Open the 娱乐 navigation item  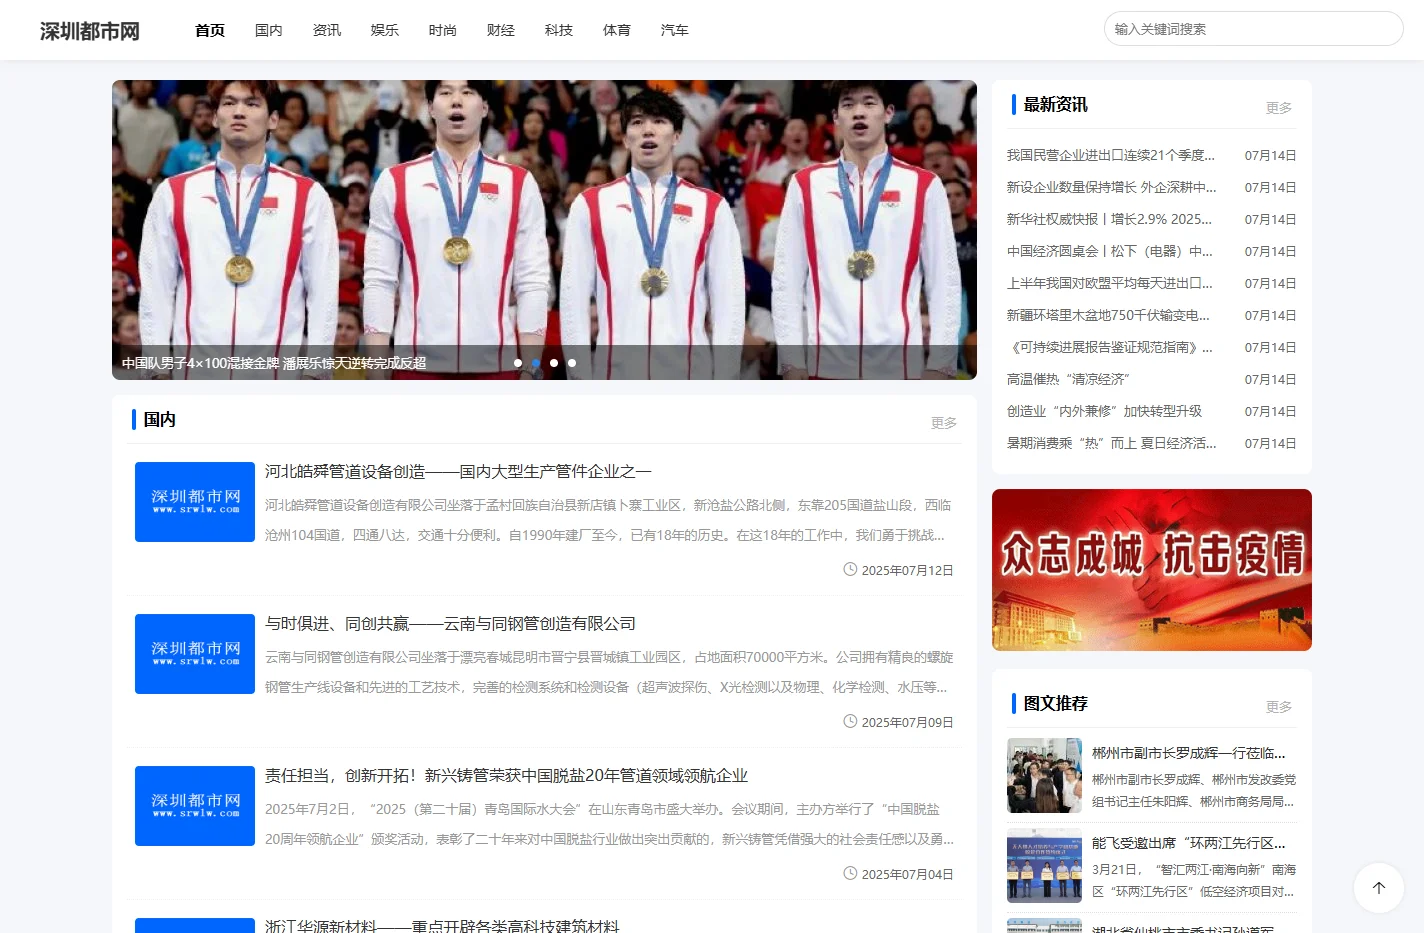pos(385,30)
